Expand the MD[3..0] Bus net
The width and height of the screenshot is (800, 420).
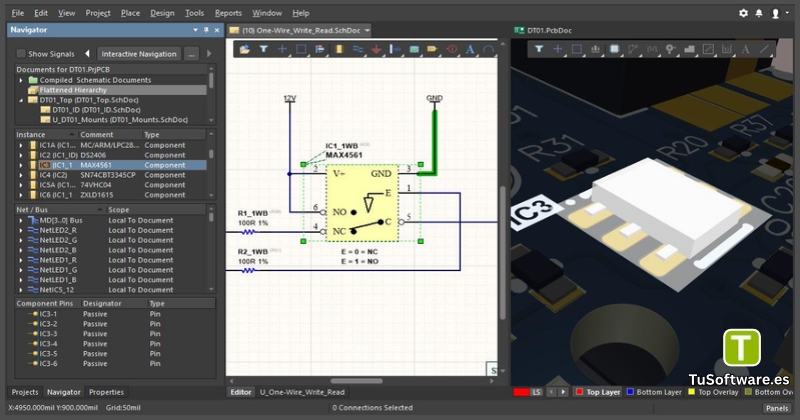coord(21,220)
